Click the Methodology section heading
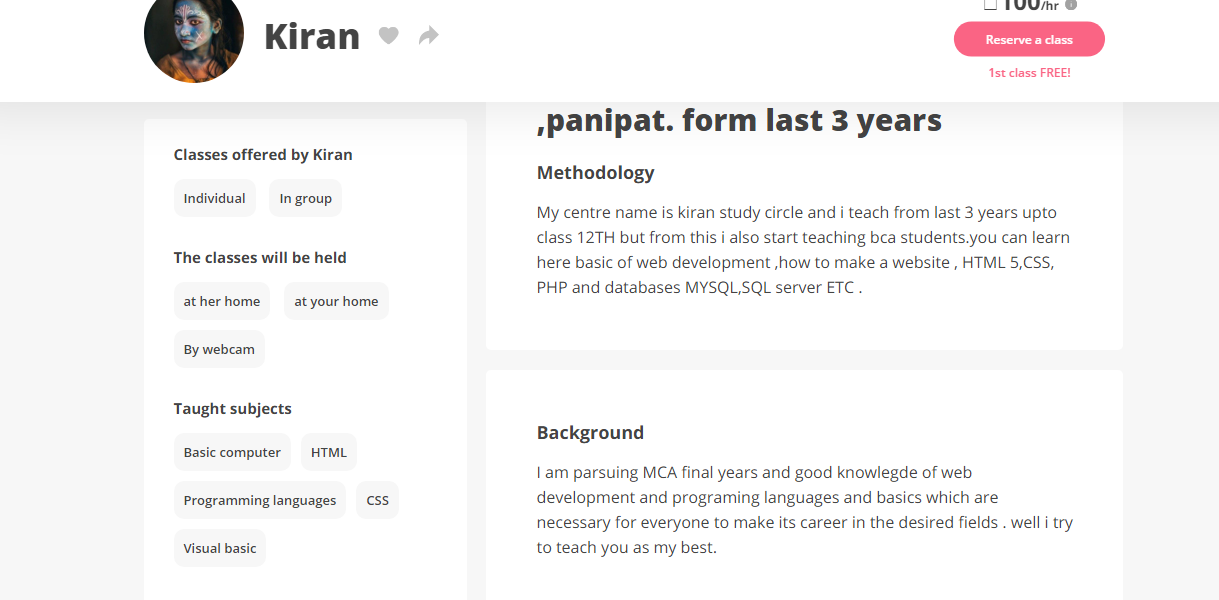 coord(596,172)
